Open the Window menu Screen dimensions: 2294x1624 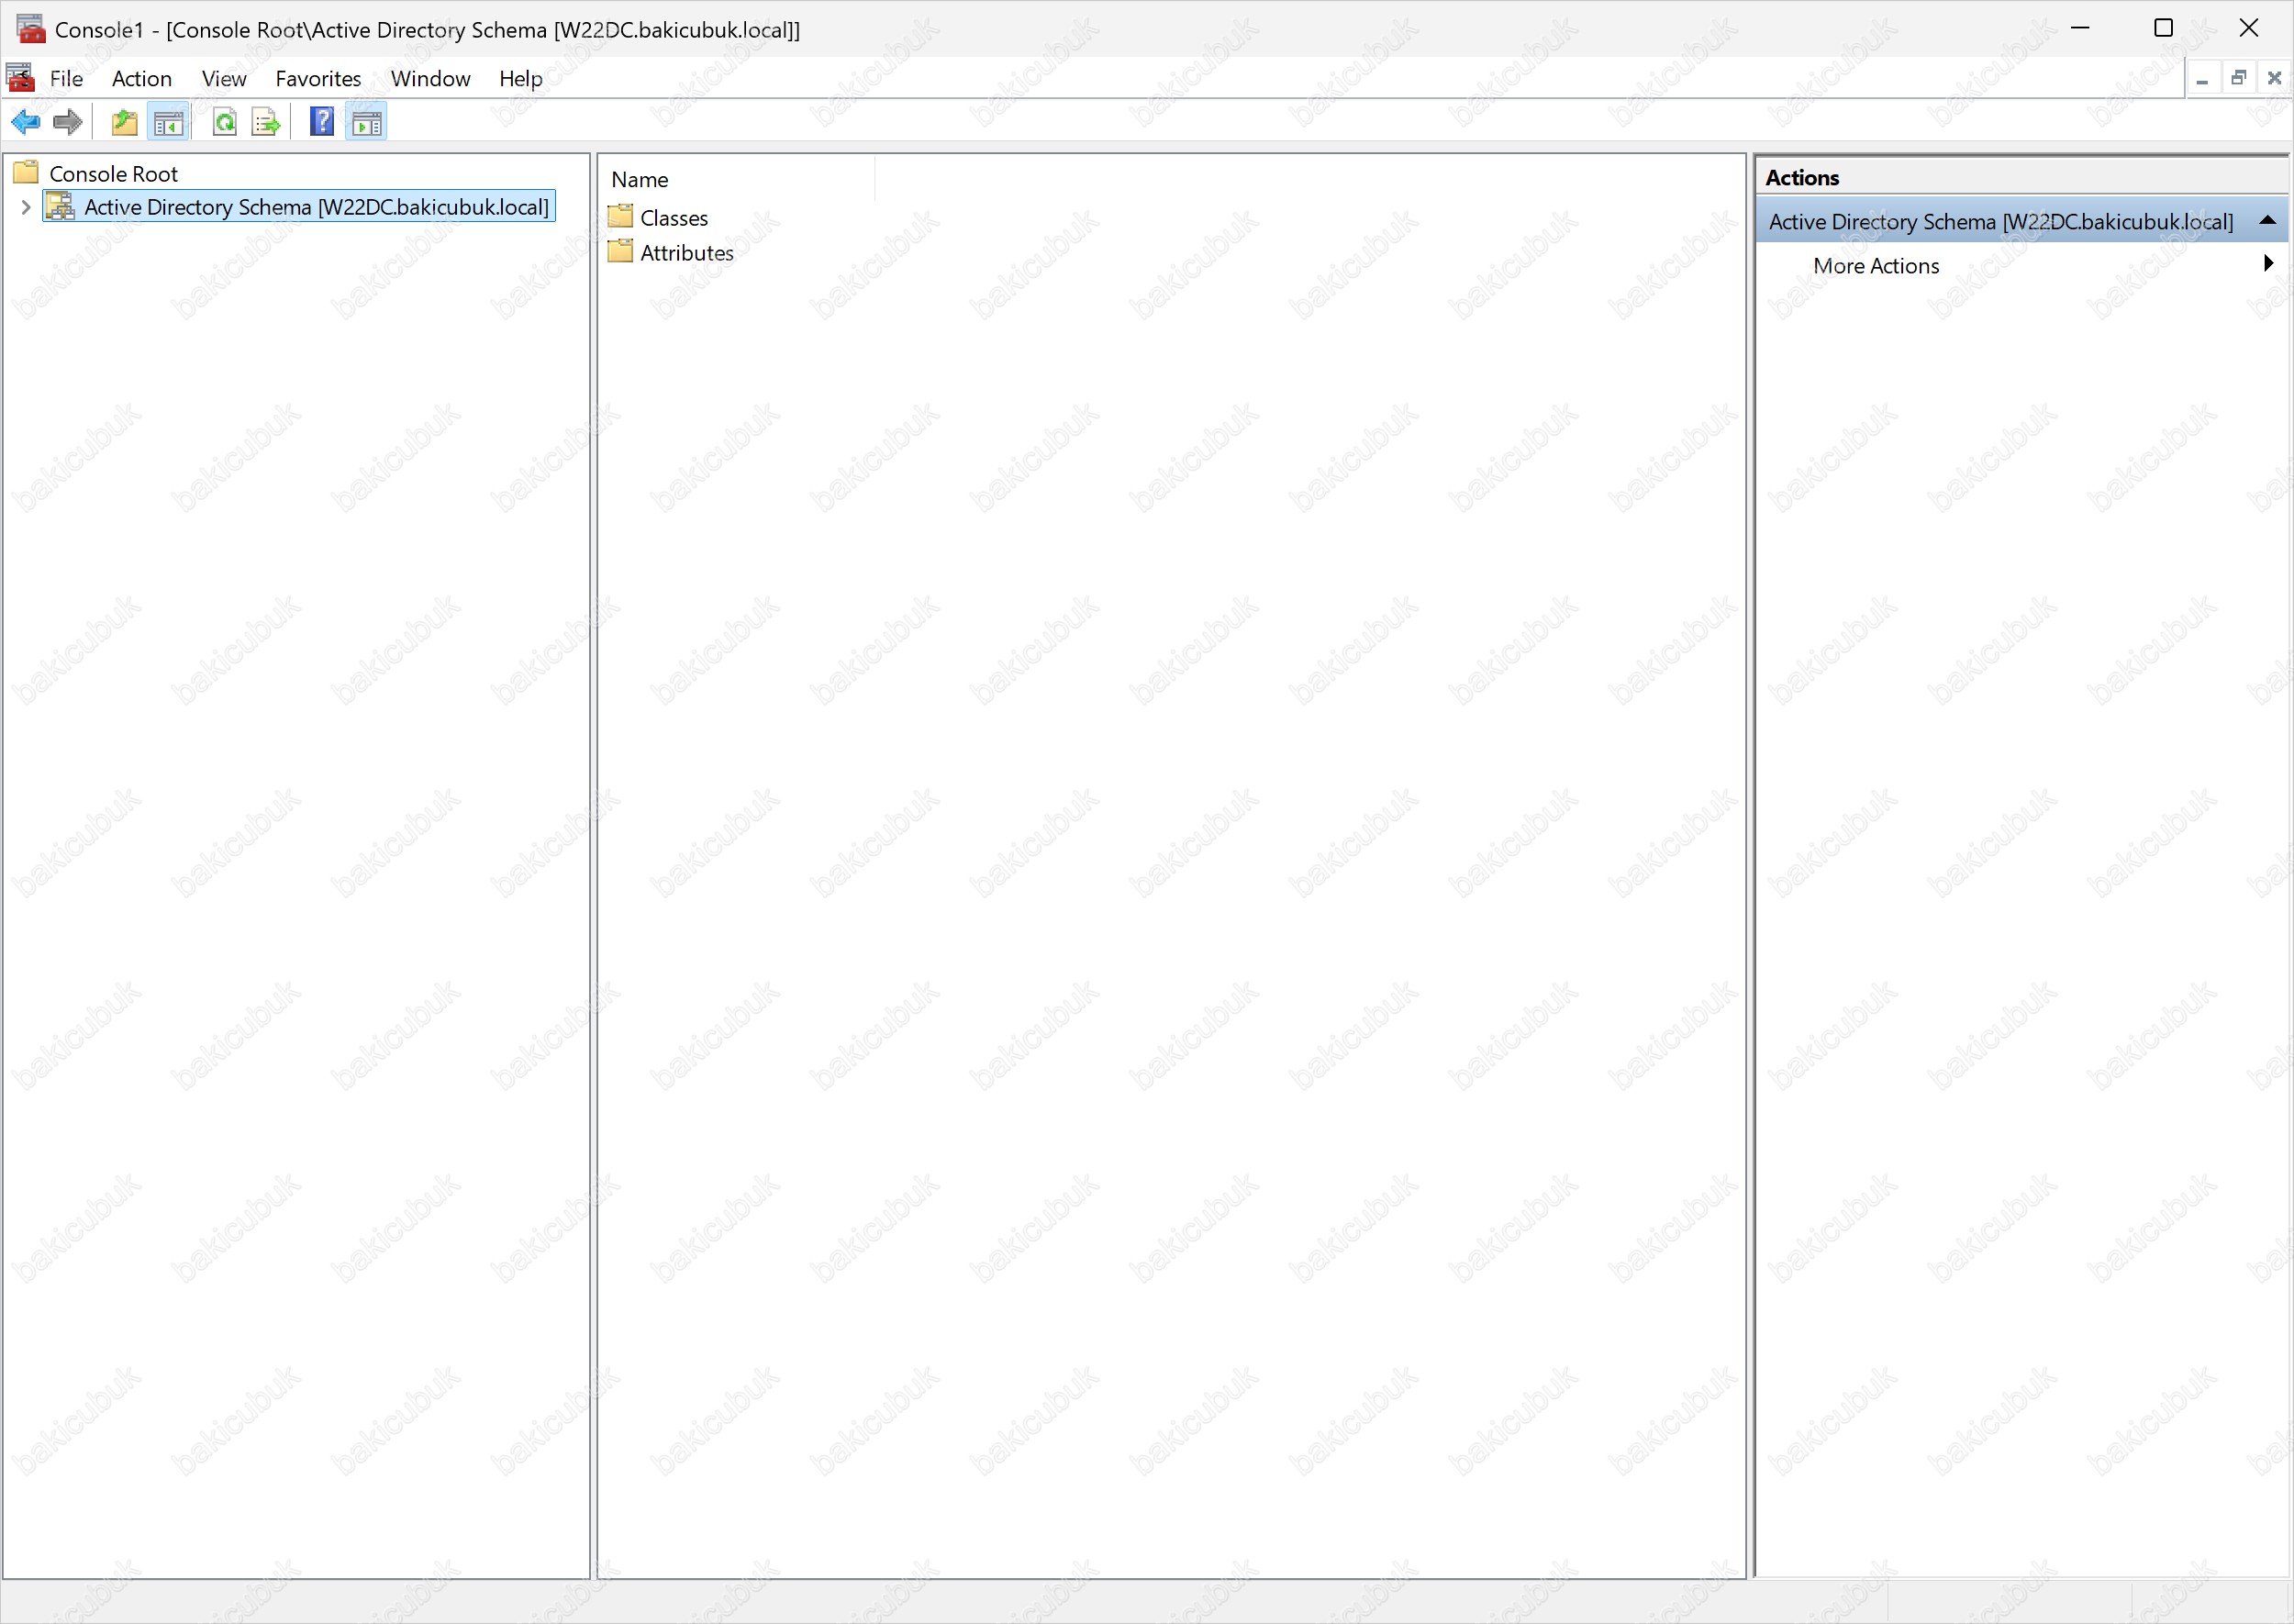coord(430,79)
